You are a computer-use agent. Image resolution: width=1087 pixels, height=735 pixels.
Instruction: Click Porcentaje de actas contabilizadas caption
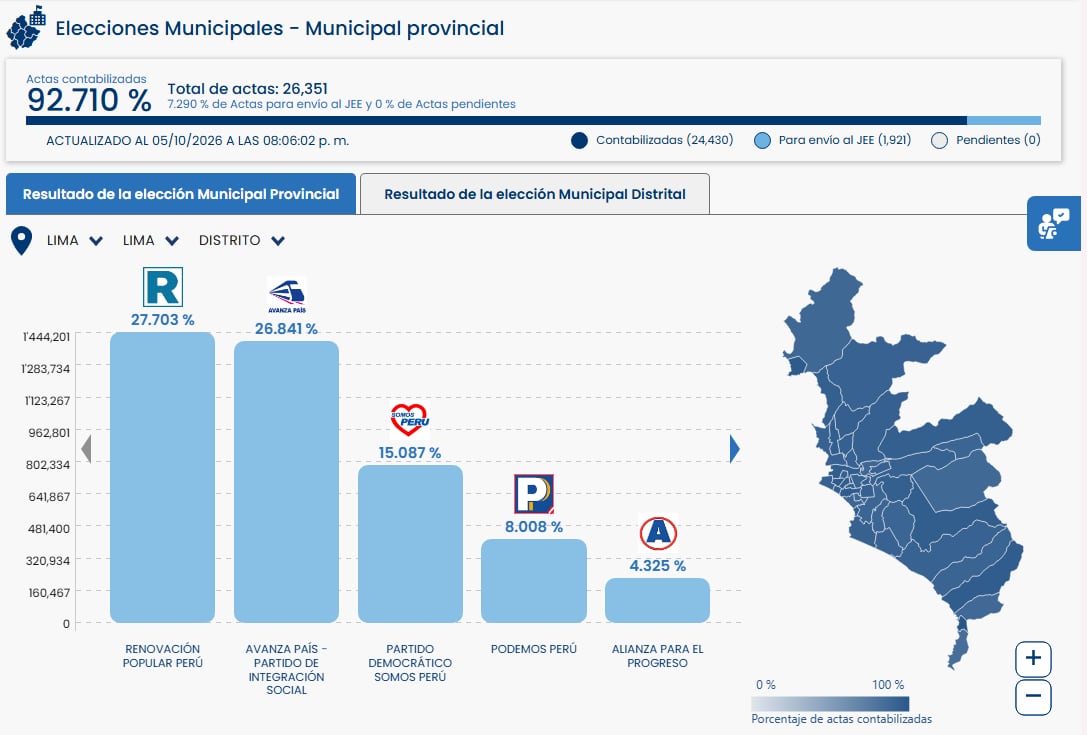pos(842,719)
